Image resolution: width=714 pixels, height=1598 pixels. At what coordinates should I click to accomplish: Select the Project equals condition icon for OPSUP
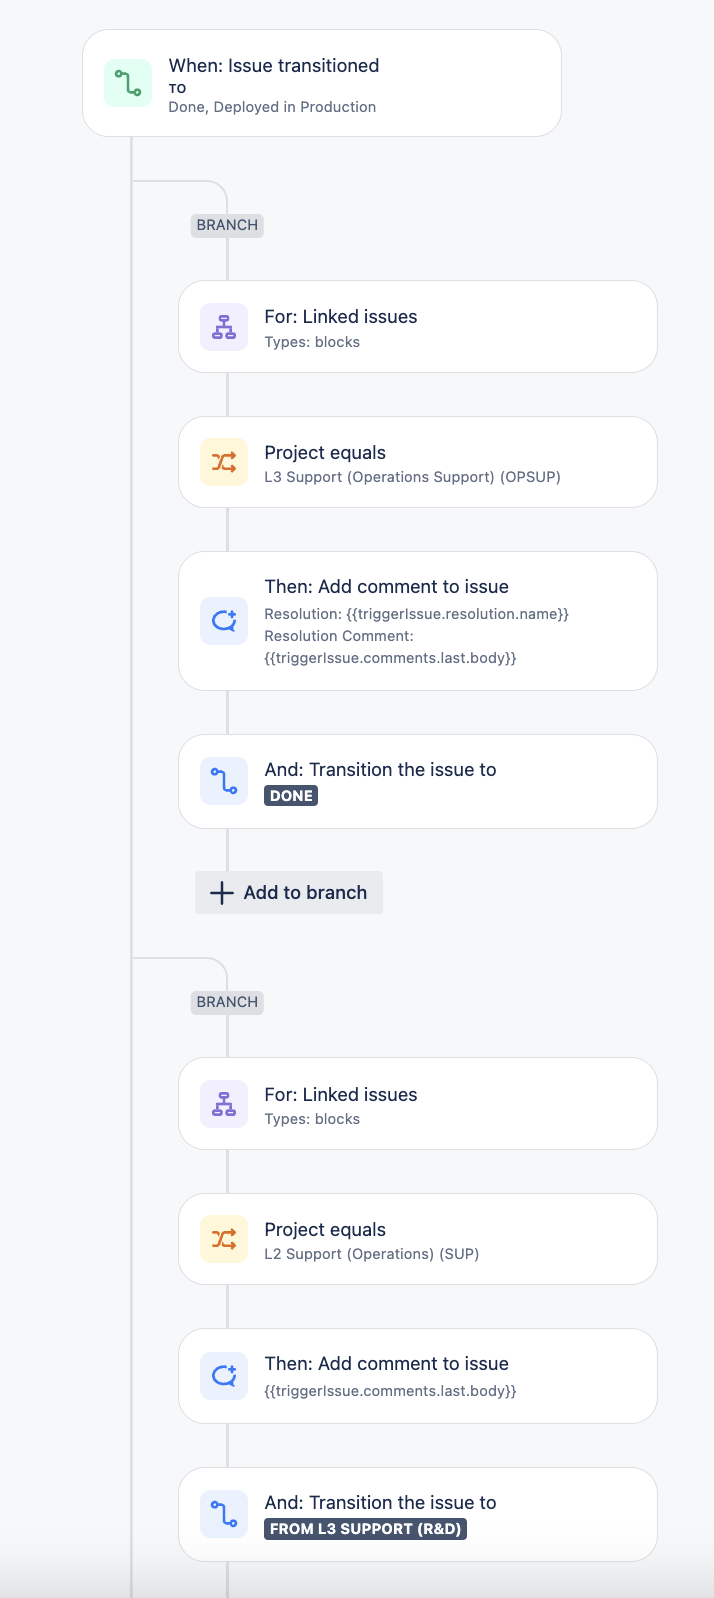[223, 462]
